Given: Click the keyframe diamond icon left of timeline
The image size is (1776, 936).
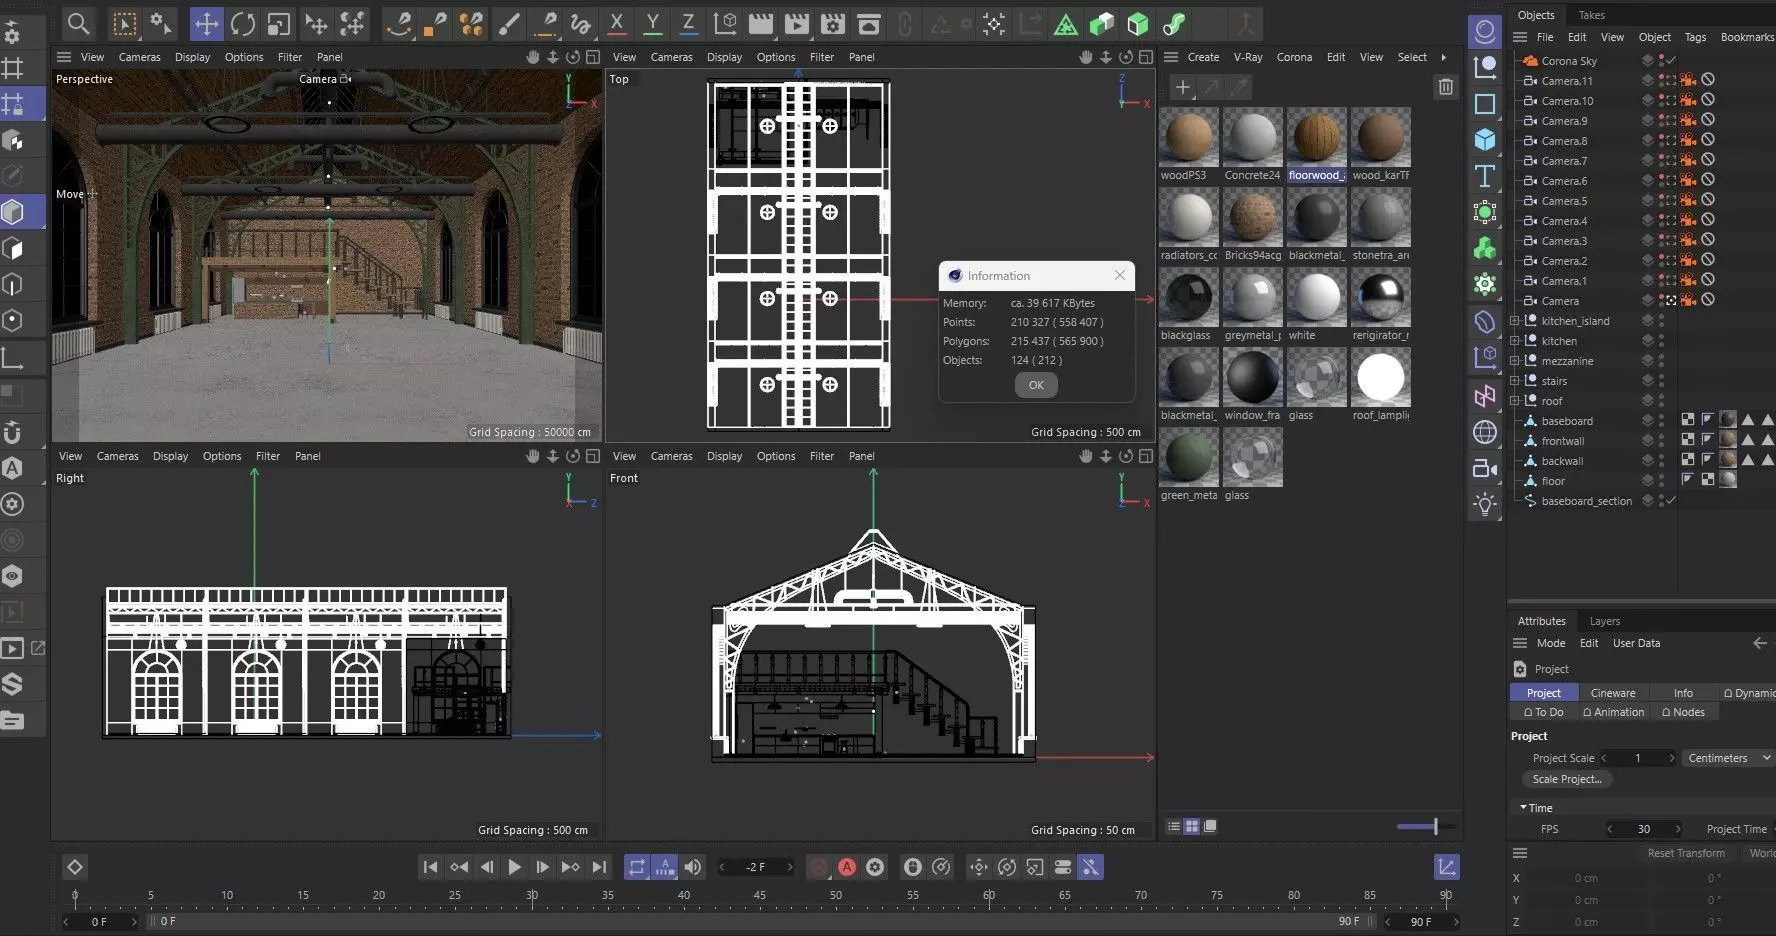Looking at the screenshot, I should point(74,867).
